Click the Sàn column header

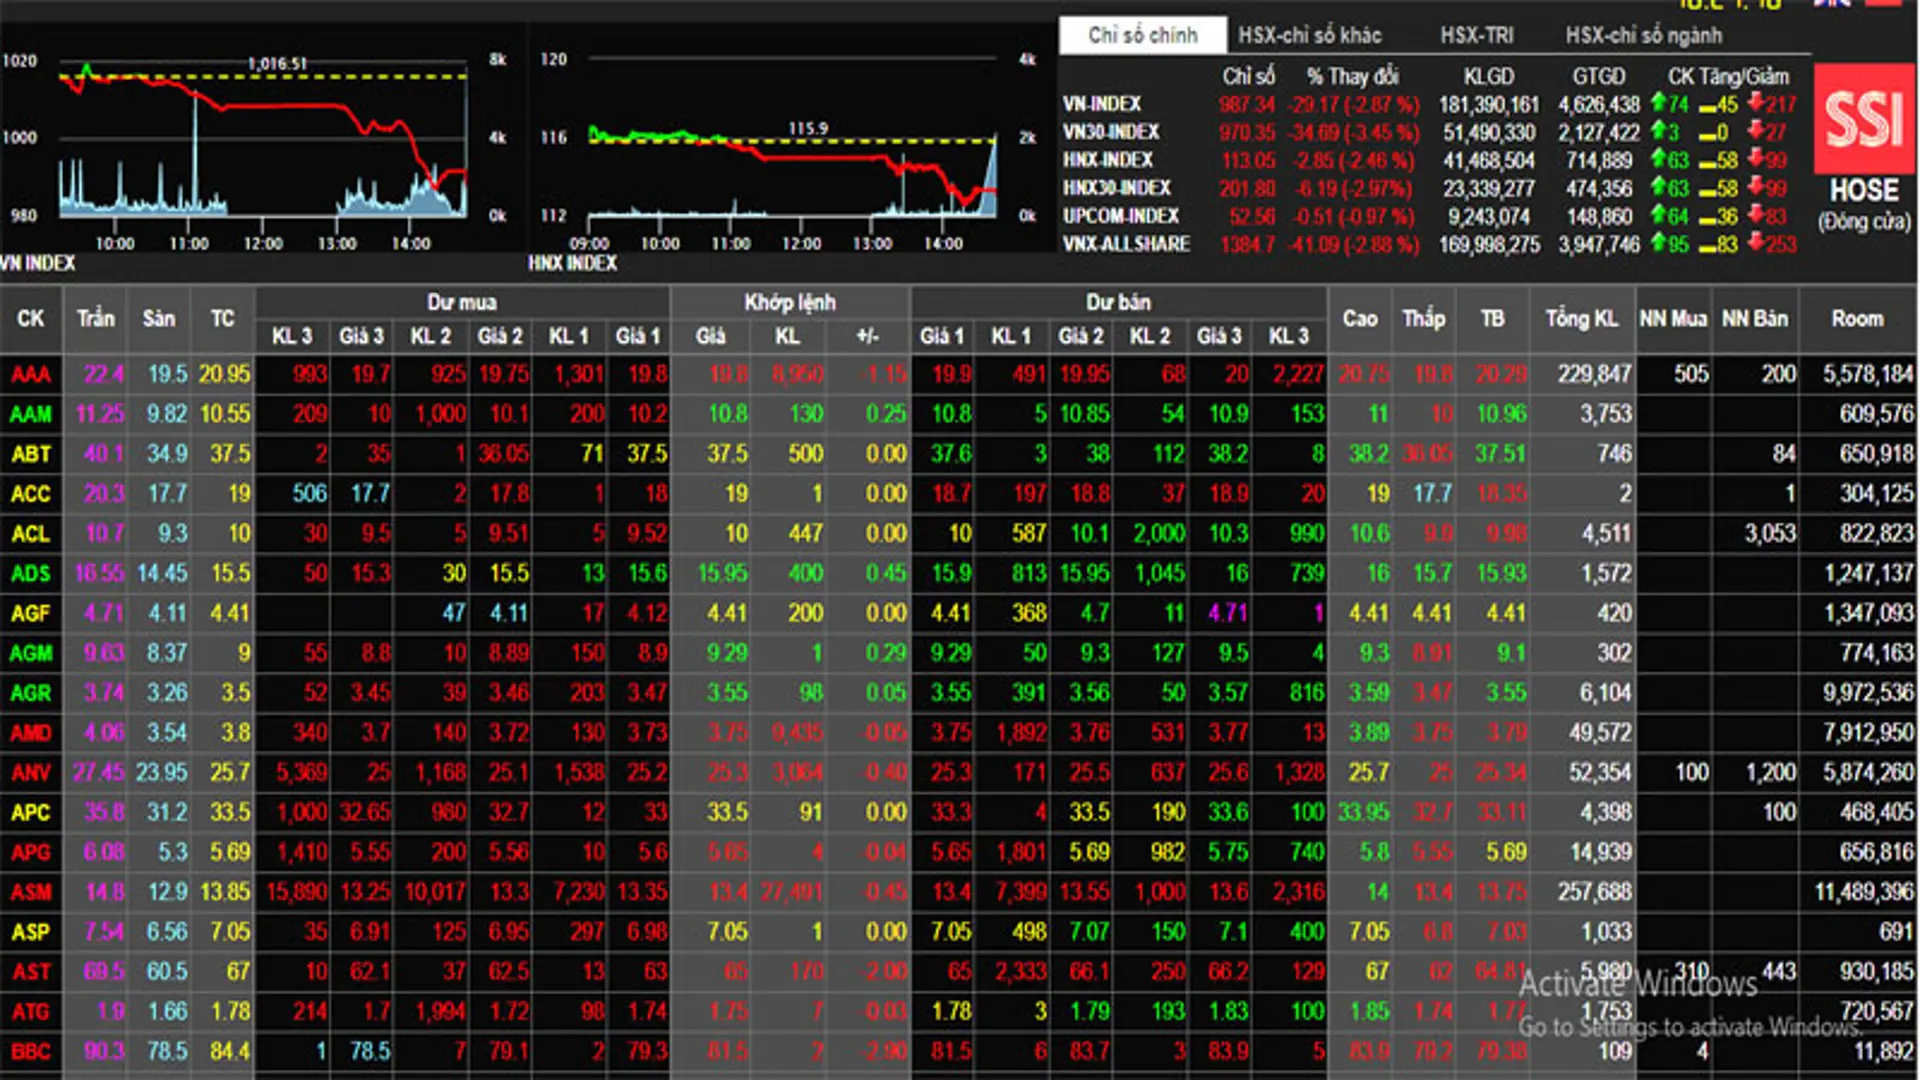(159, 319)
